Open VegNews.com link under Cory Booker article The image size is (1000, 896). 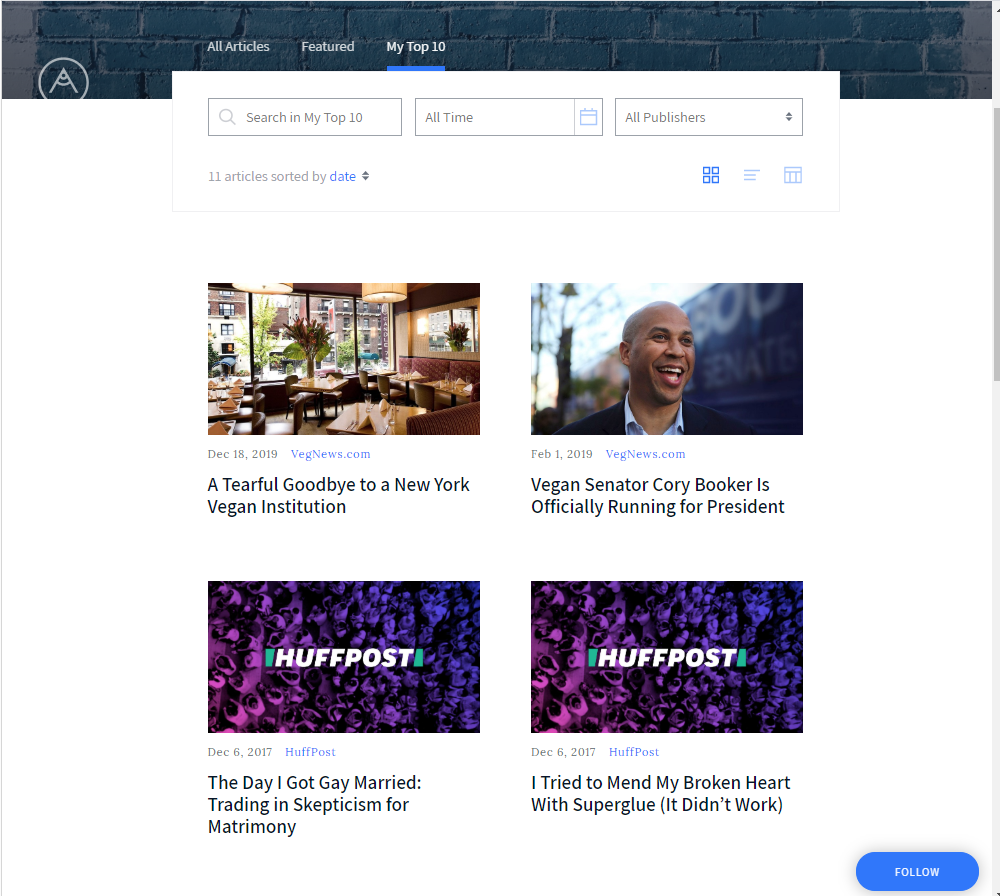645,454
